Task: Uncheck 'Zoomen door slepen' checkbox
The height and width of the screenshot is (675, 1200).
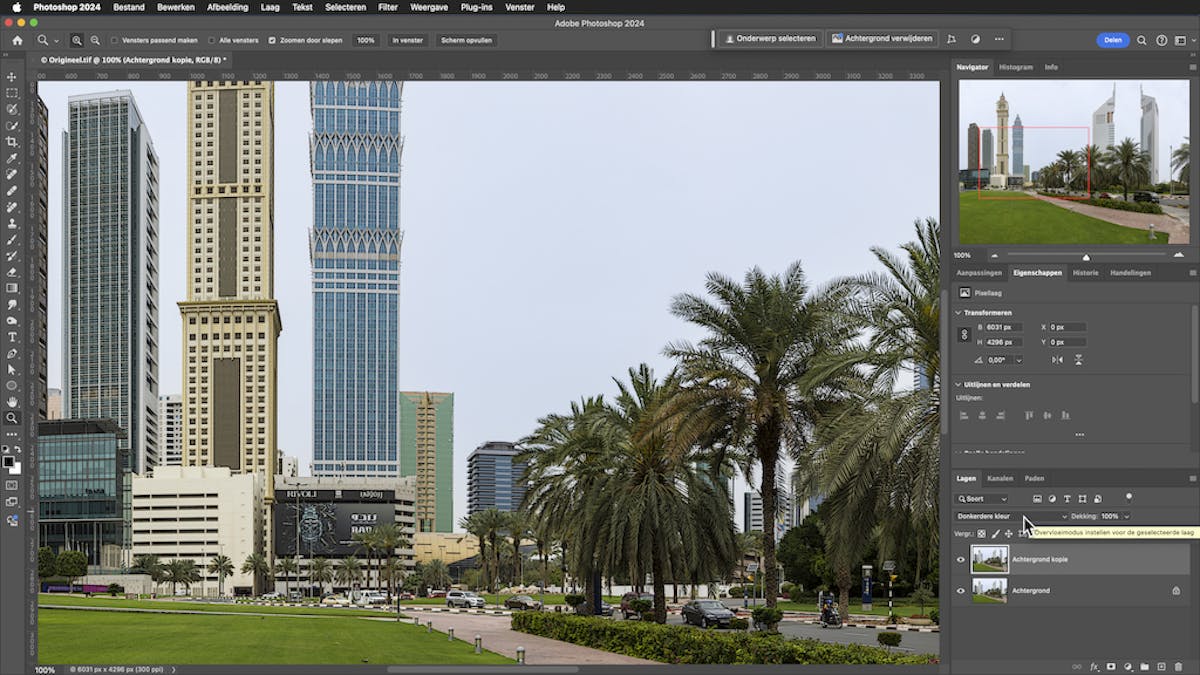Action: pos(272,40)
